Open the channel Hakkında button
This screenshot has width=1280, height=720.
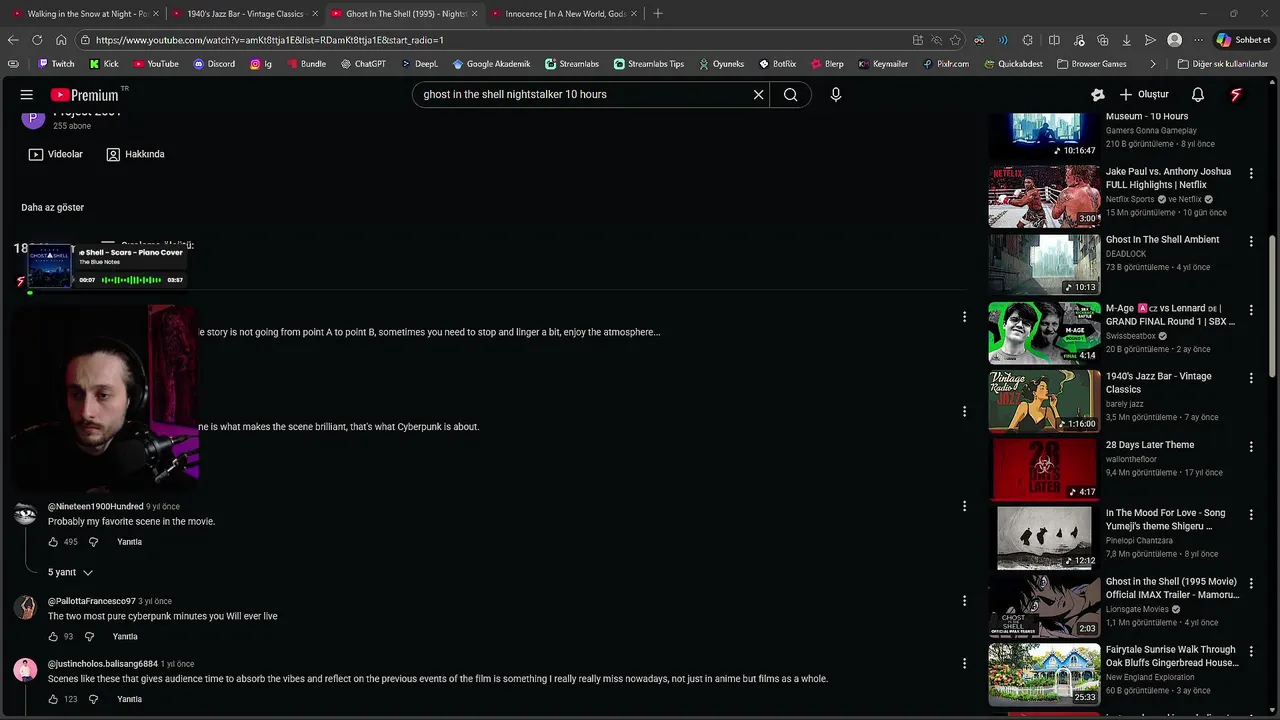pos(136,154)
